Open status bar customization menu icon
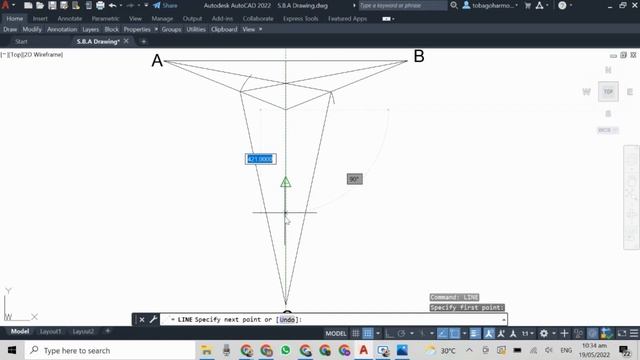Screen dimensions: 640x360 click(x=634, y=333)
